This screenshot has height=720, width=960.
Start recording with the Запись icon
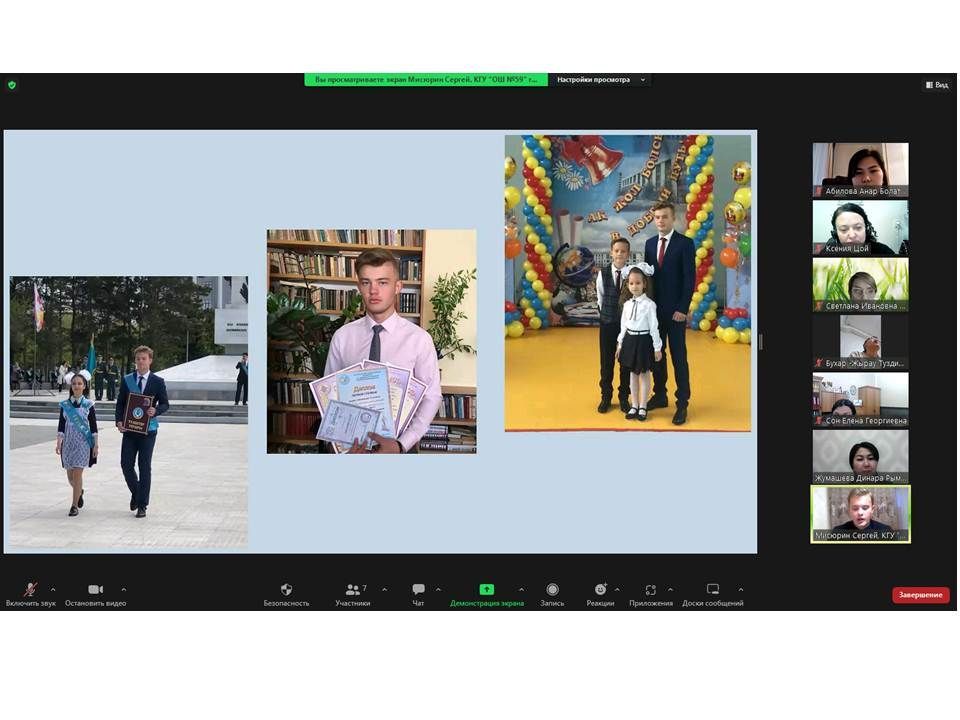(x=552, y=590)
